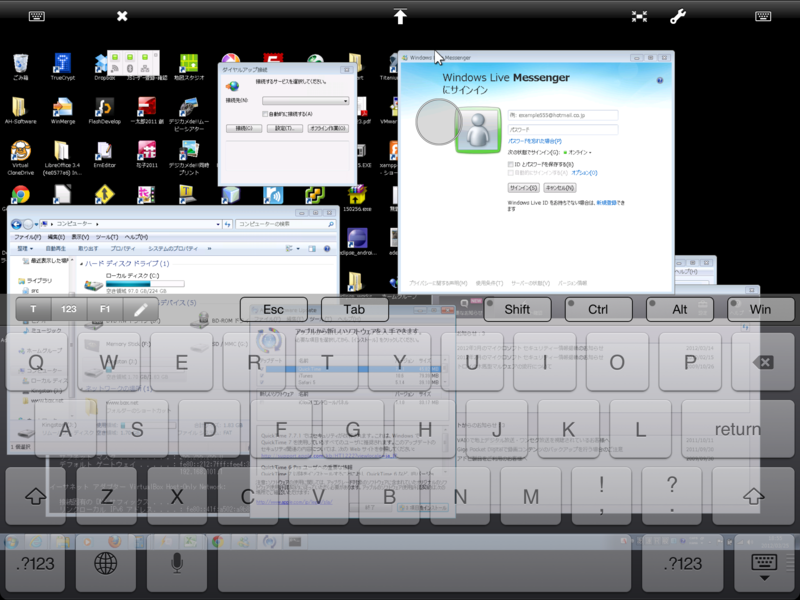Switch keyboard mode to 123
The image size is (800, 600).
69,309
